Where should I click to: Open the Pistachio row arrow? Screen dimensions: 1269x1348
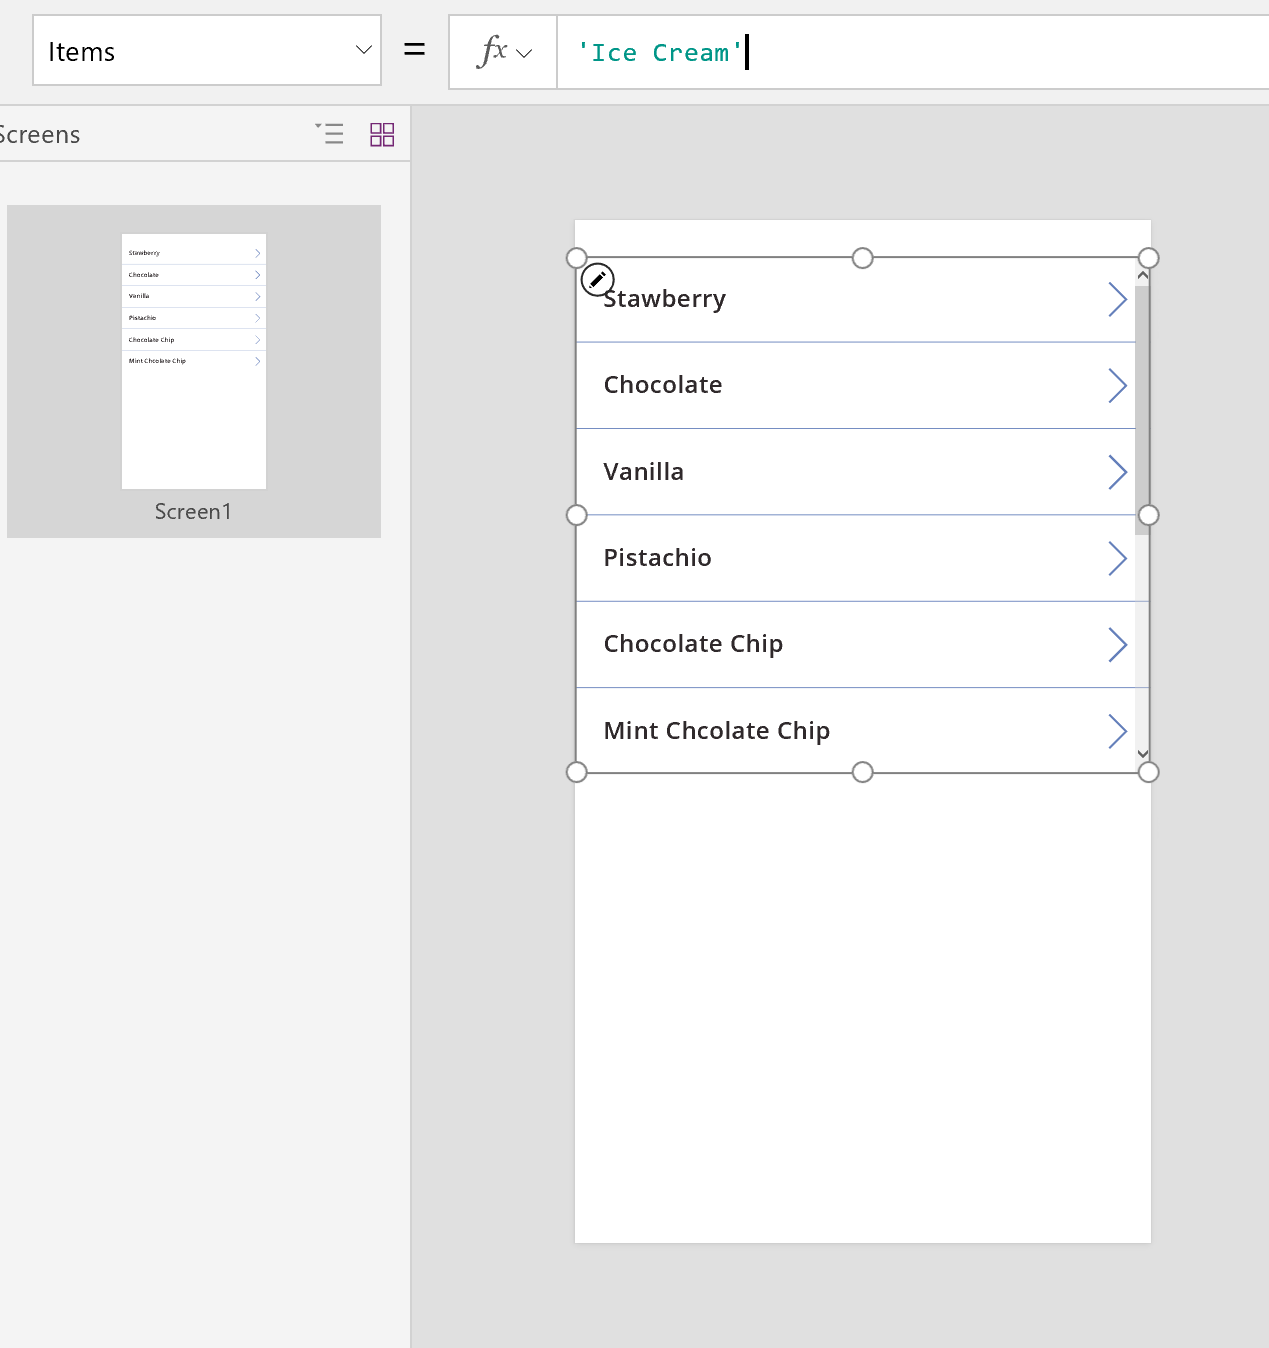(x=1118, y=558)
